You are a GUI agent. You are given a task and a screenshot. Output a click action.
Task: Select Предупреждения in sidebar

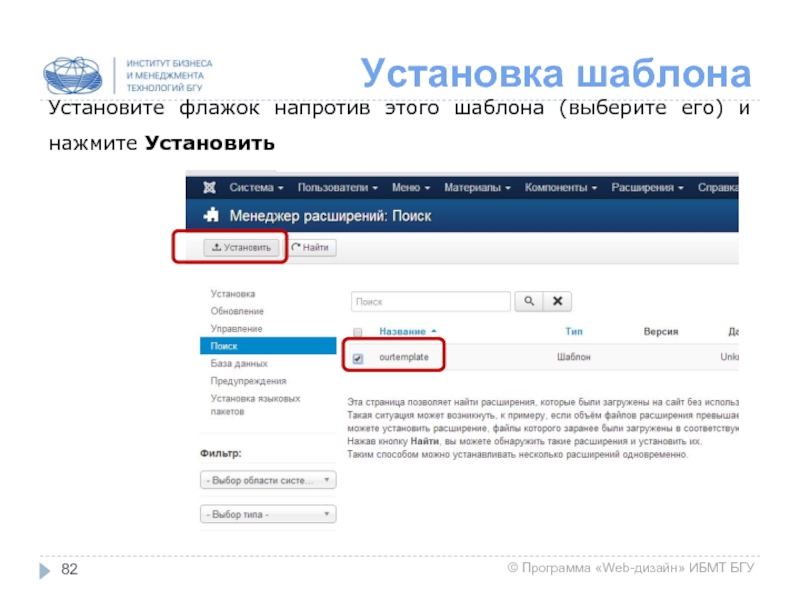(x=248, y=381)
